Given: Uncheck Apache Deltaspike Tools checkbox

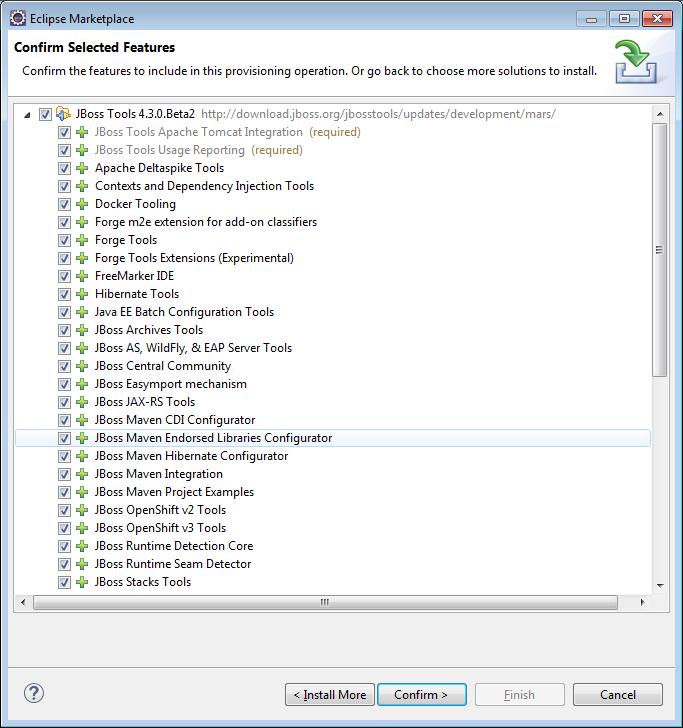Looking at the screenshot, I should [64, 169].
